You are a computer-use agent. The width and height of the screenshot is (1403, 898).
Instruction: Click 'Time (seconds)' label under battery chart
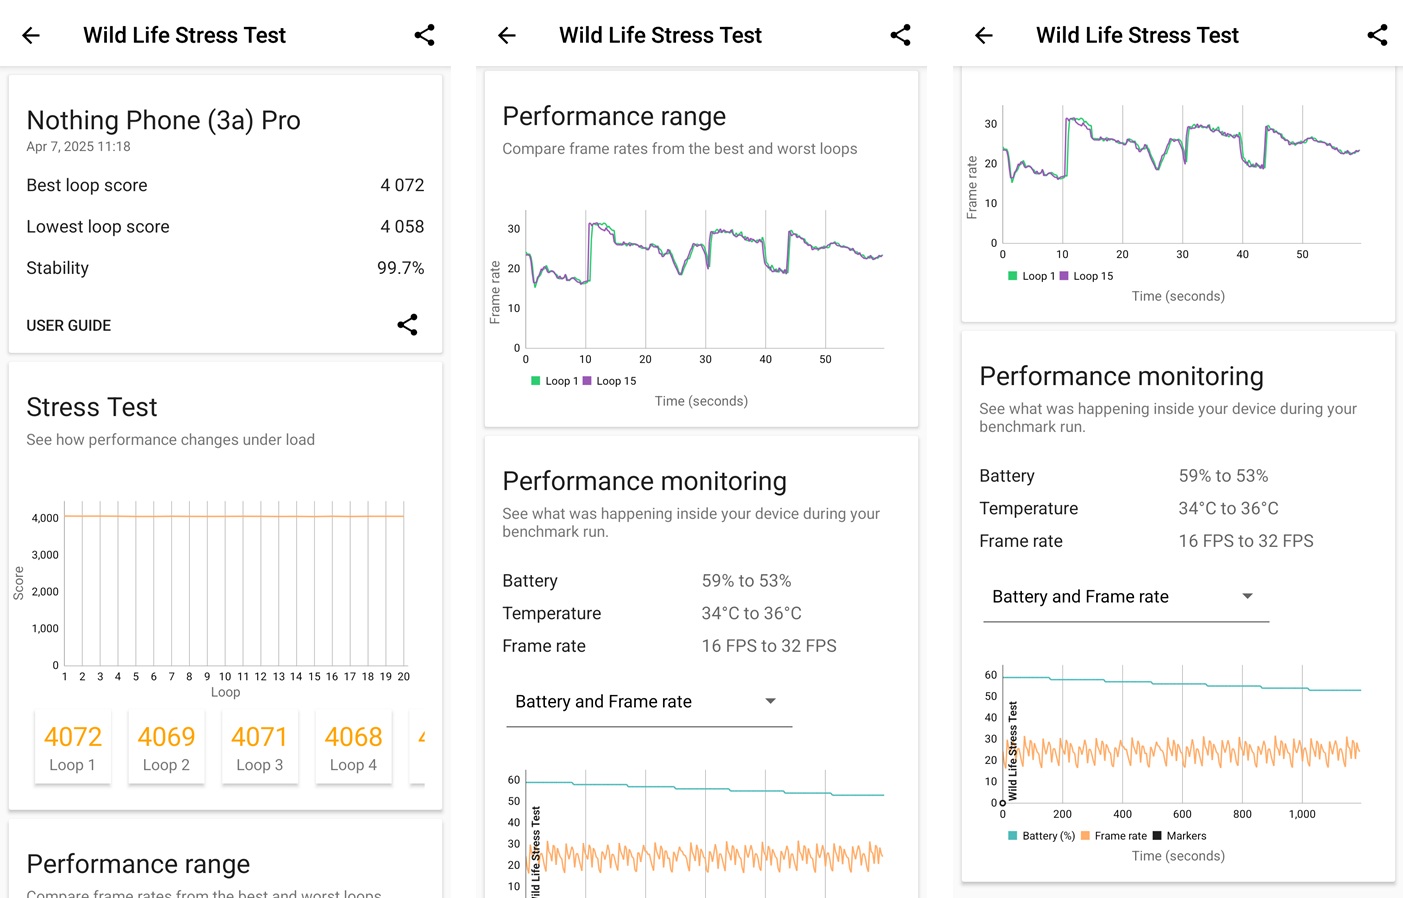pos(1178,856)
